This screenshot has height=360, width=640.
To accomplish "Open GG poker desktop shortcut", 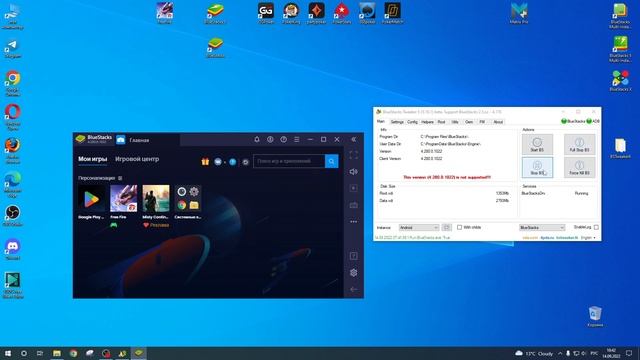I will 266,13.
